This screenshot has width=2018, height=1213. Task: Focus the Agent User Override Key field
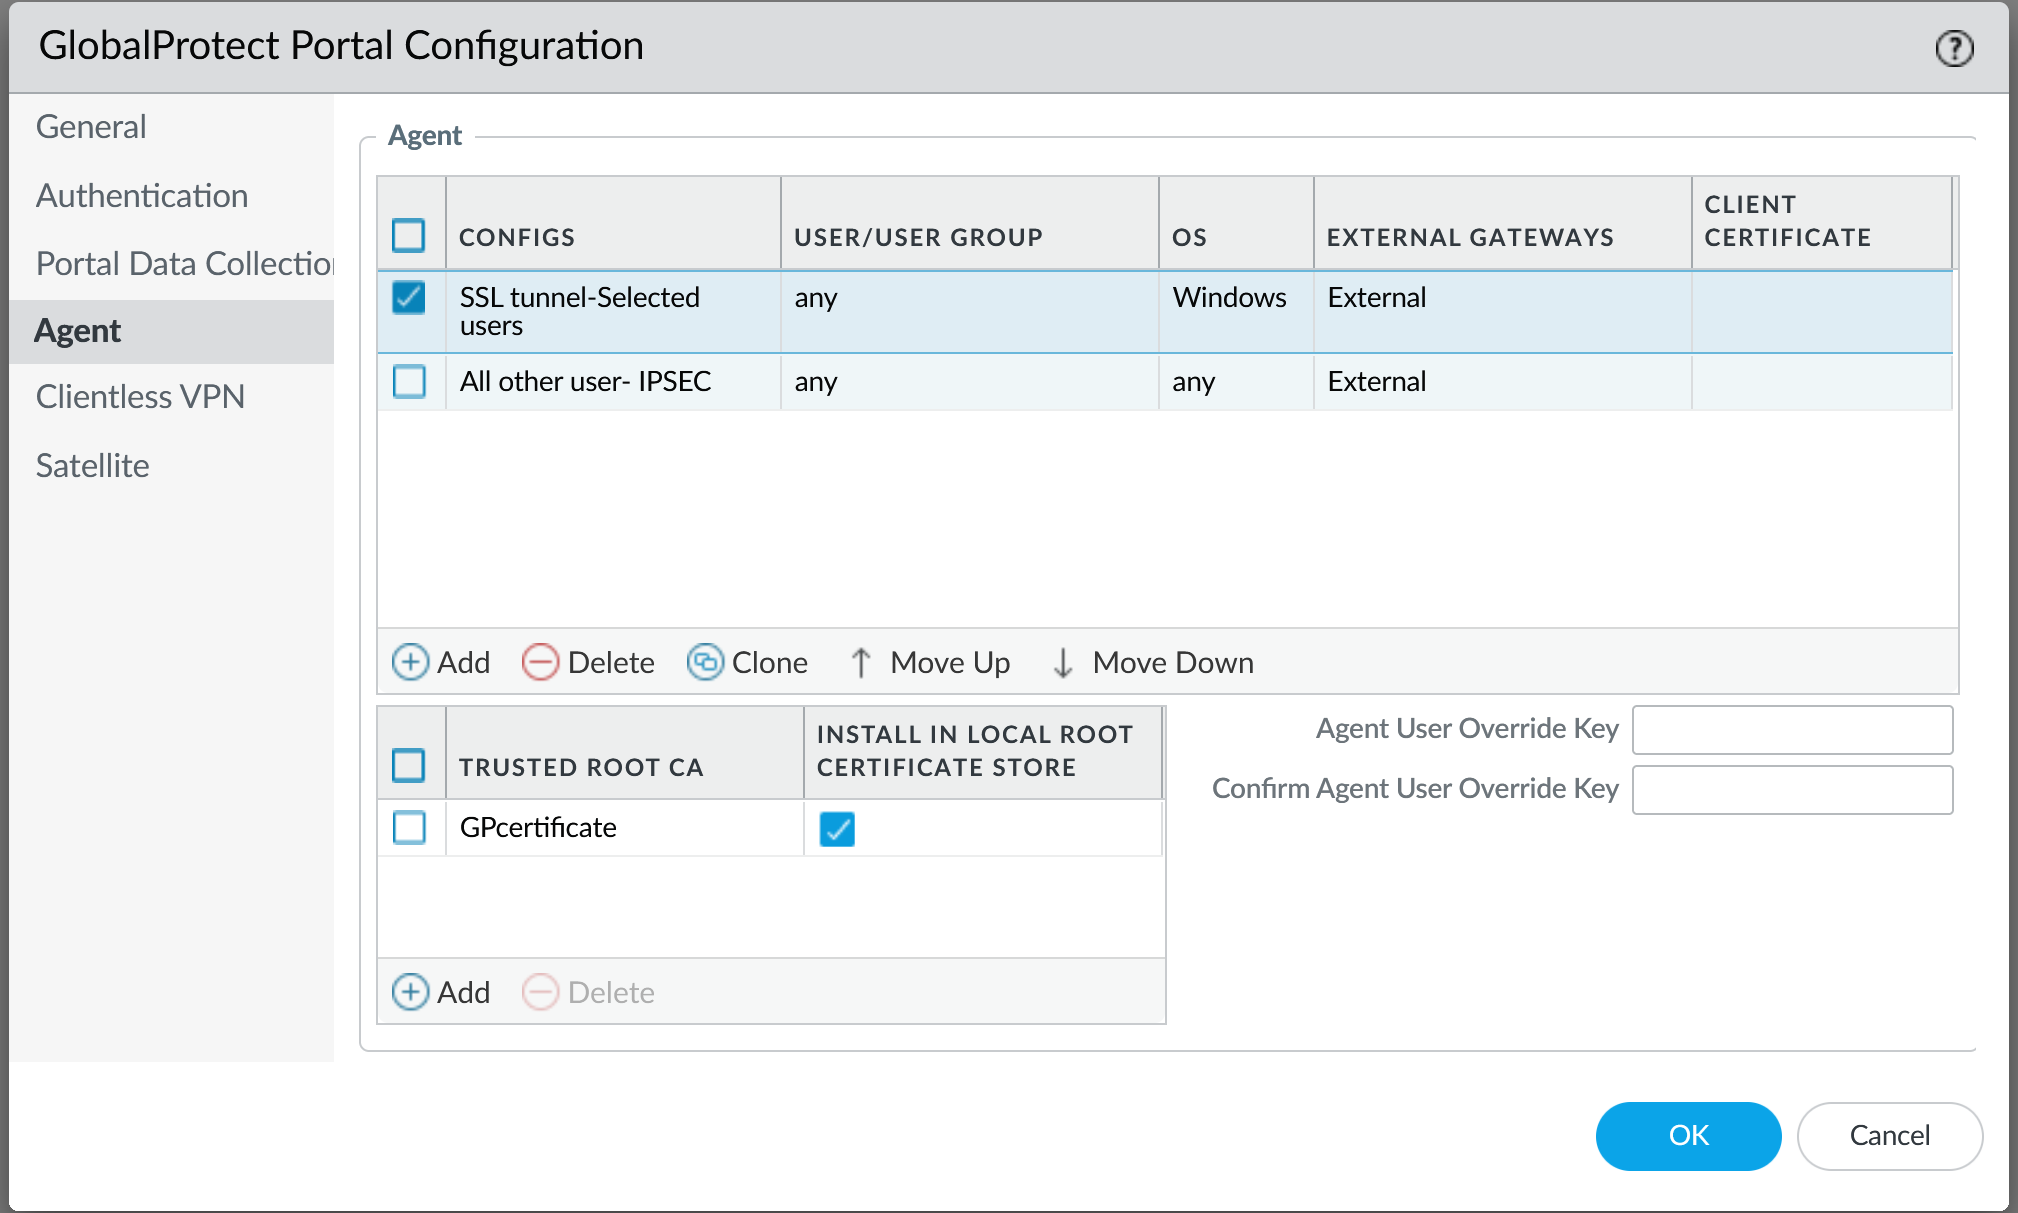click(1791, 730)
